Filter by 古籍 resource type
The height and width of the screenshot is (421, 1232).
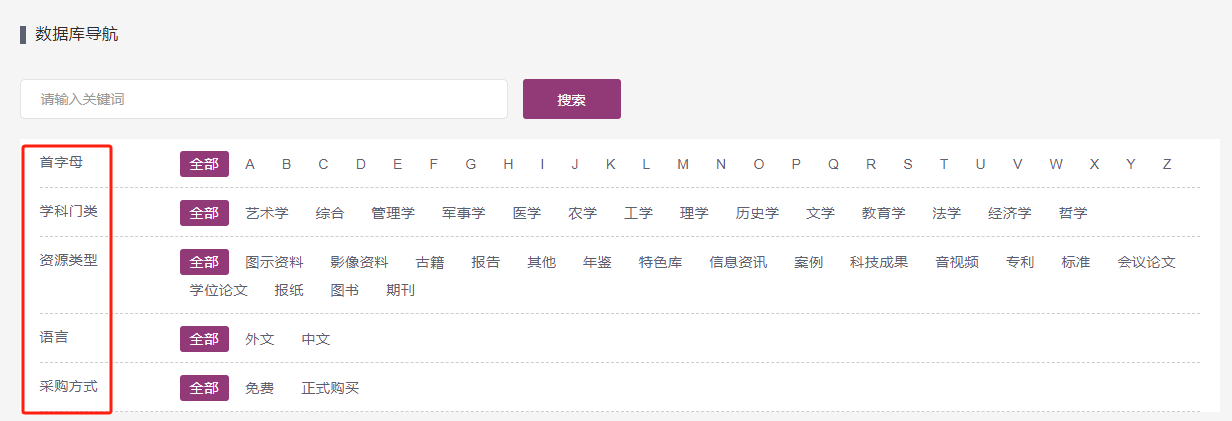click(430, 262)
